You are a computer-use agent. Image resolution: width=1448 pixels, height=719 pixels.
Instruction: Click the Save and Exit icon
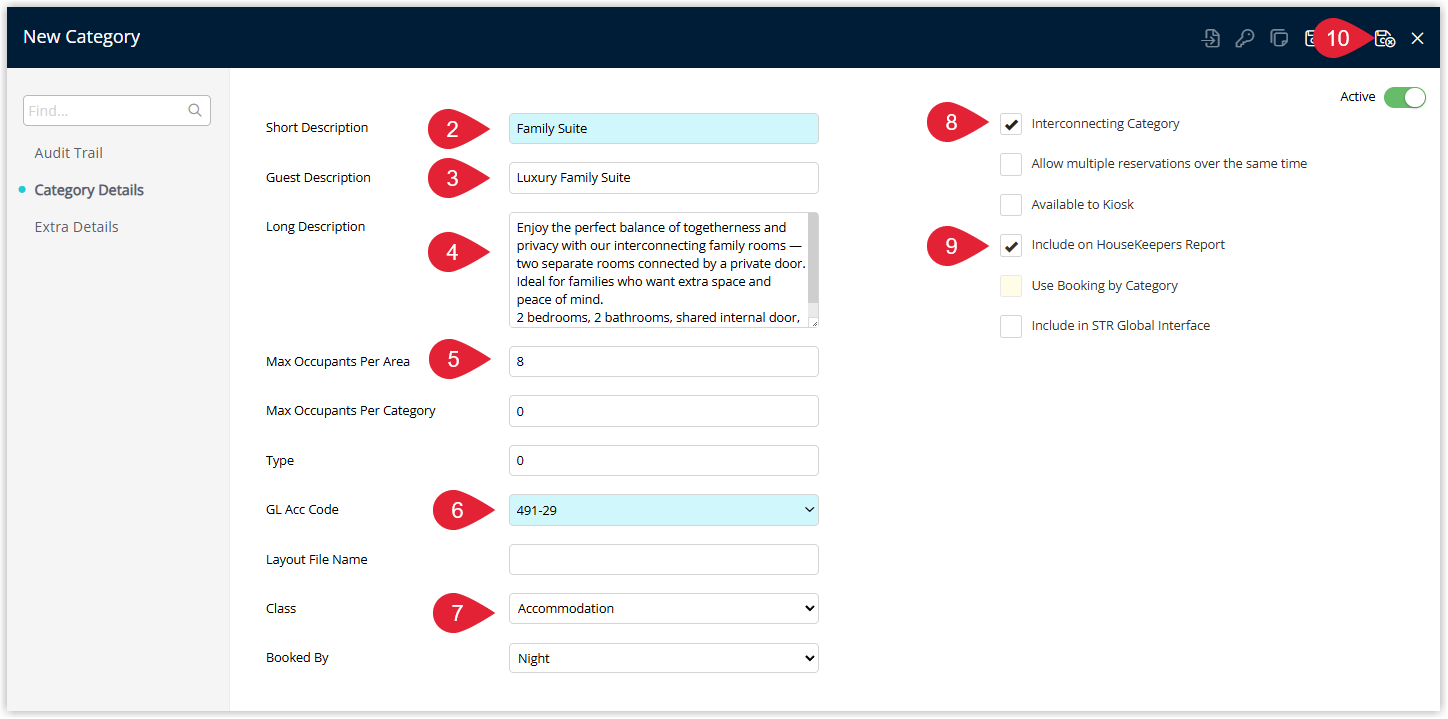[1385, 38]
